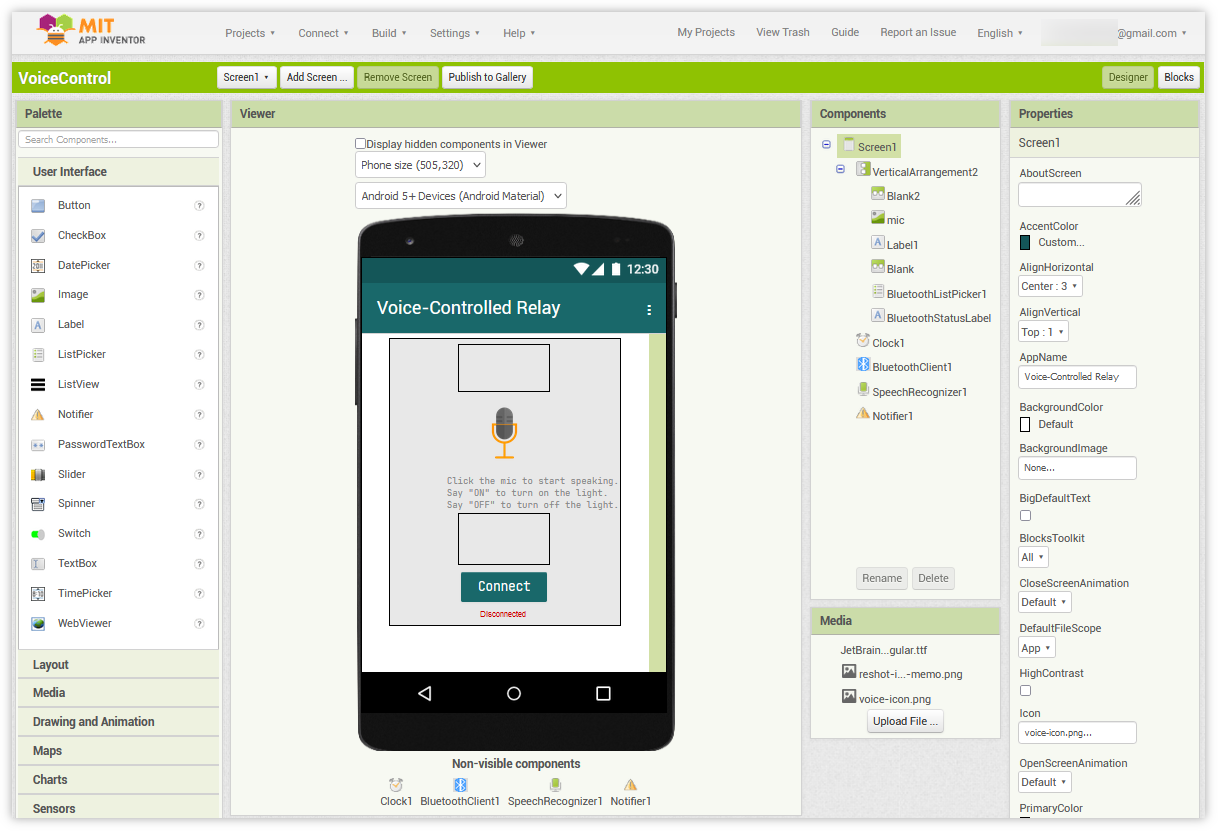Open the English language menu
This screenshot has width=1218, height=831.
pos(1000,33)
